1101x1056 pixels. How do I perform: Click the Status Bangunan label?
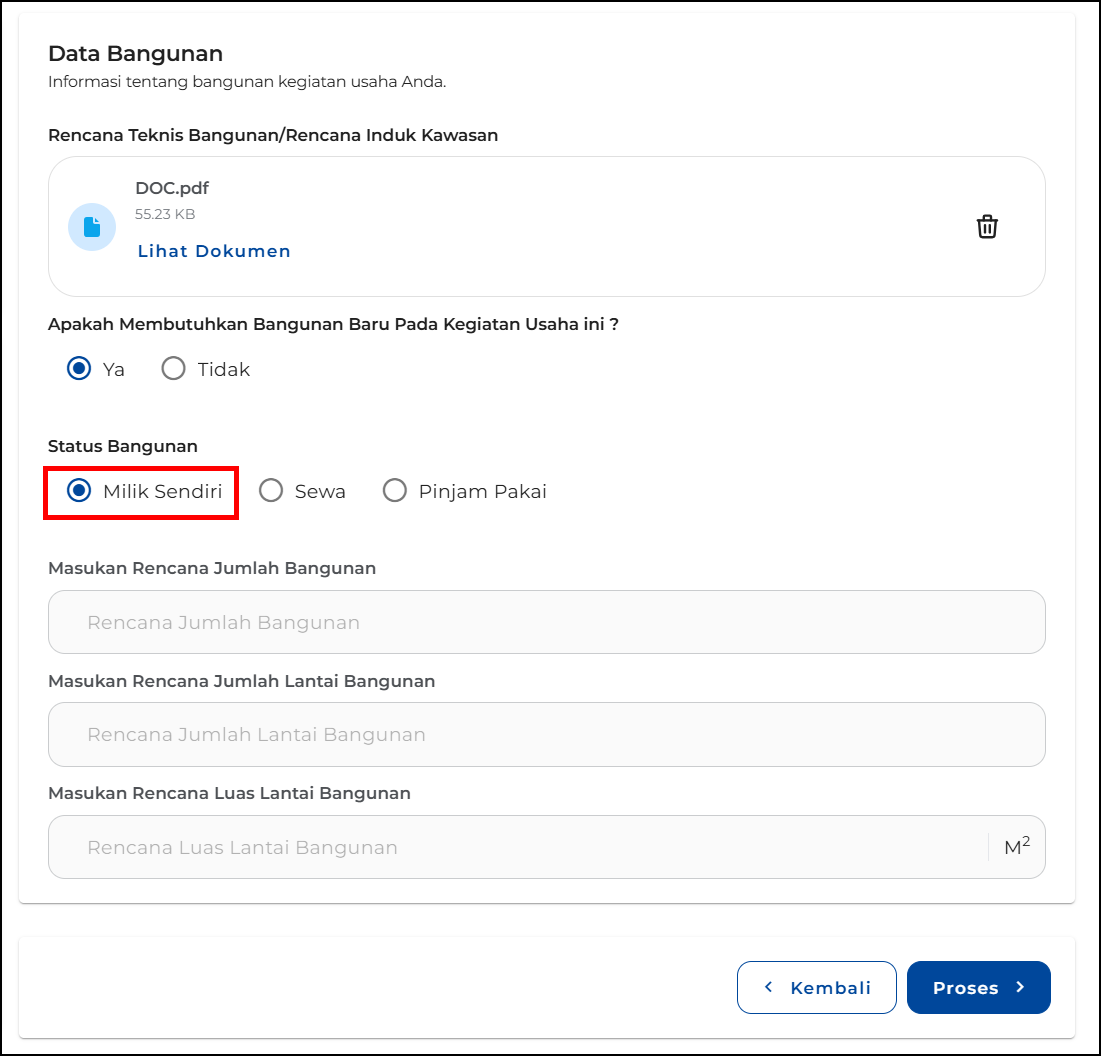123,446
